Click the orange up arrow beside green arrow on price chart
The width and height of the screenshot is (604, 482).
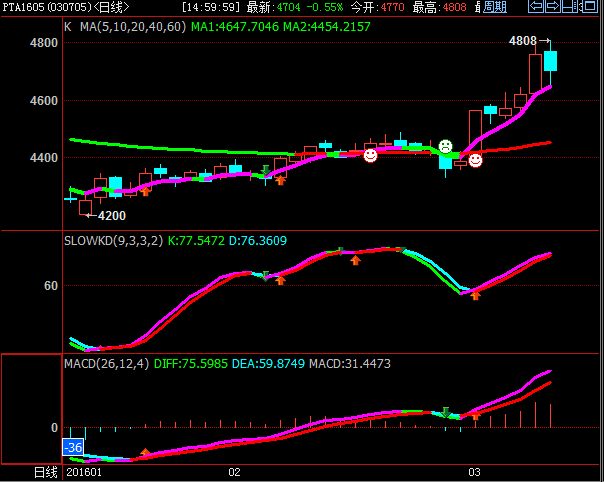[x=280, y=180]
